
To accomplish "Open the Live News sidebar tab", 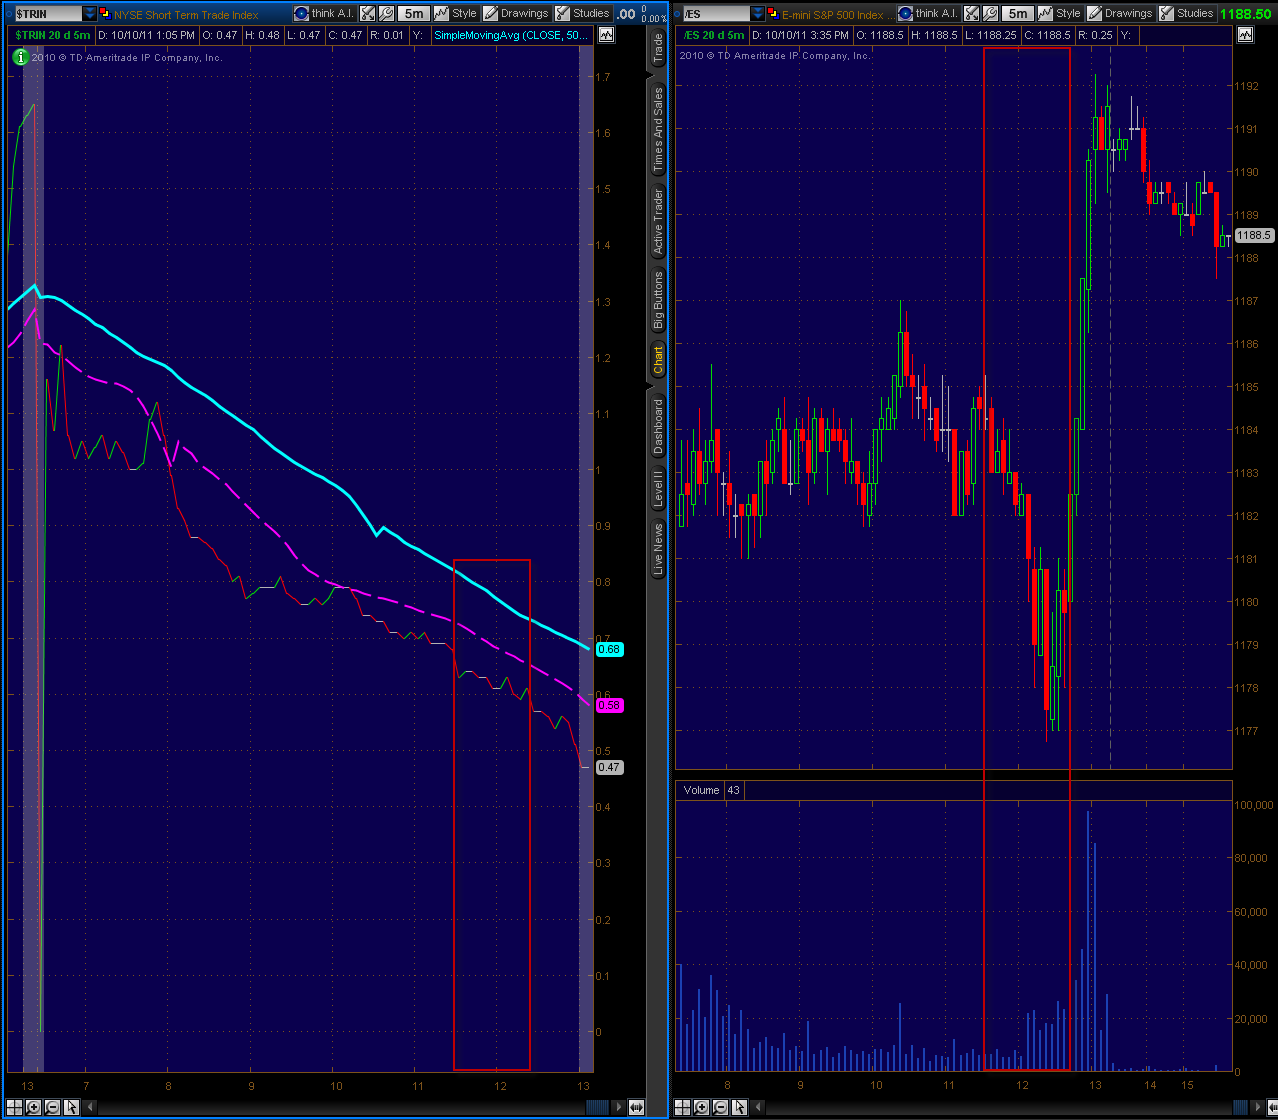I will 658,549.
